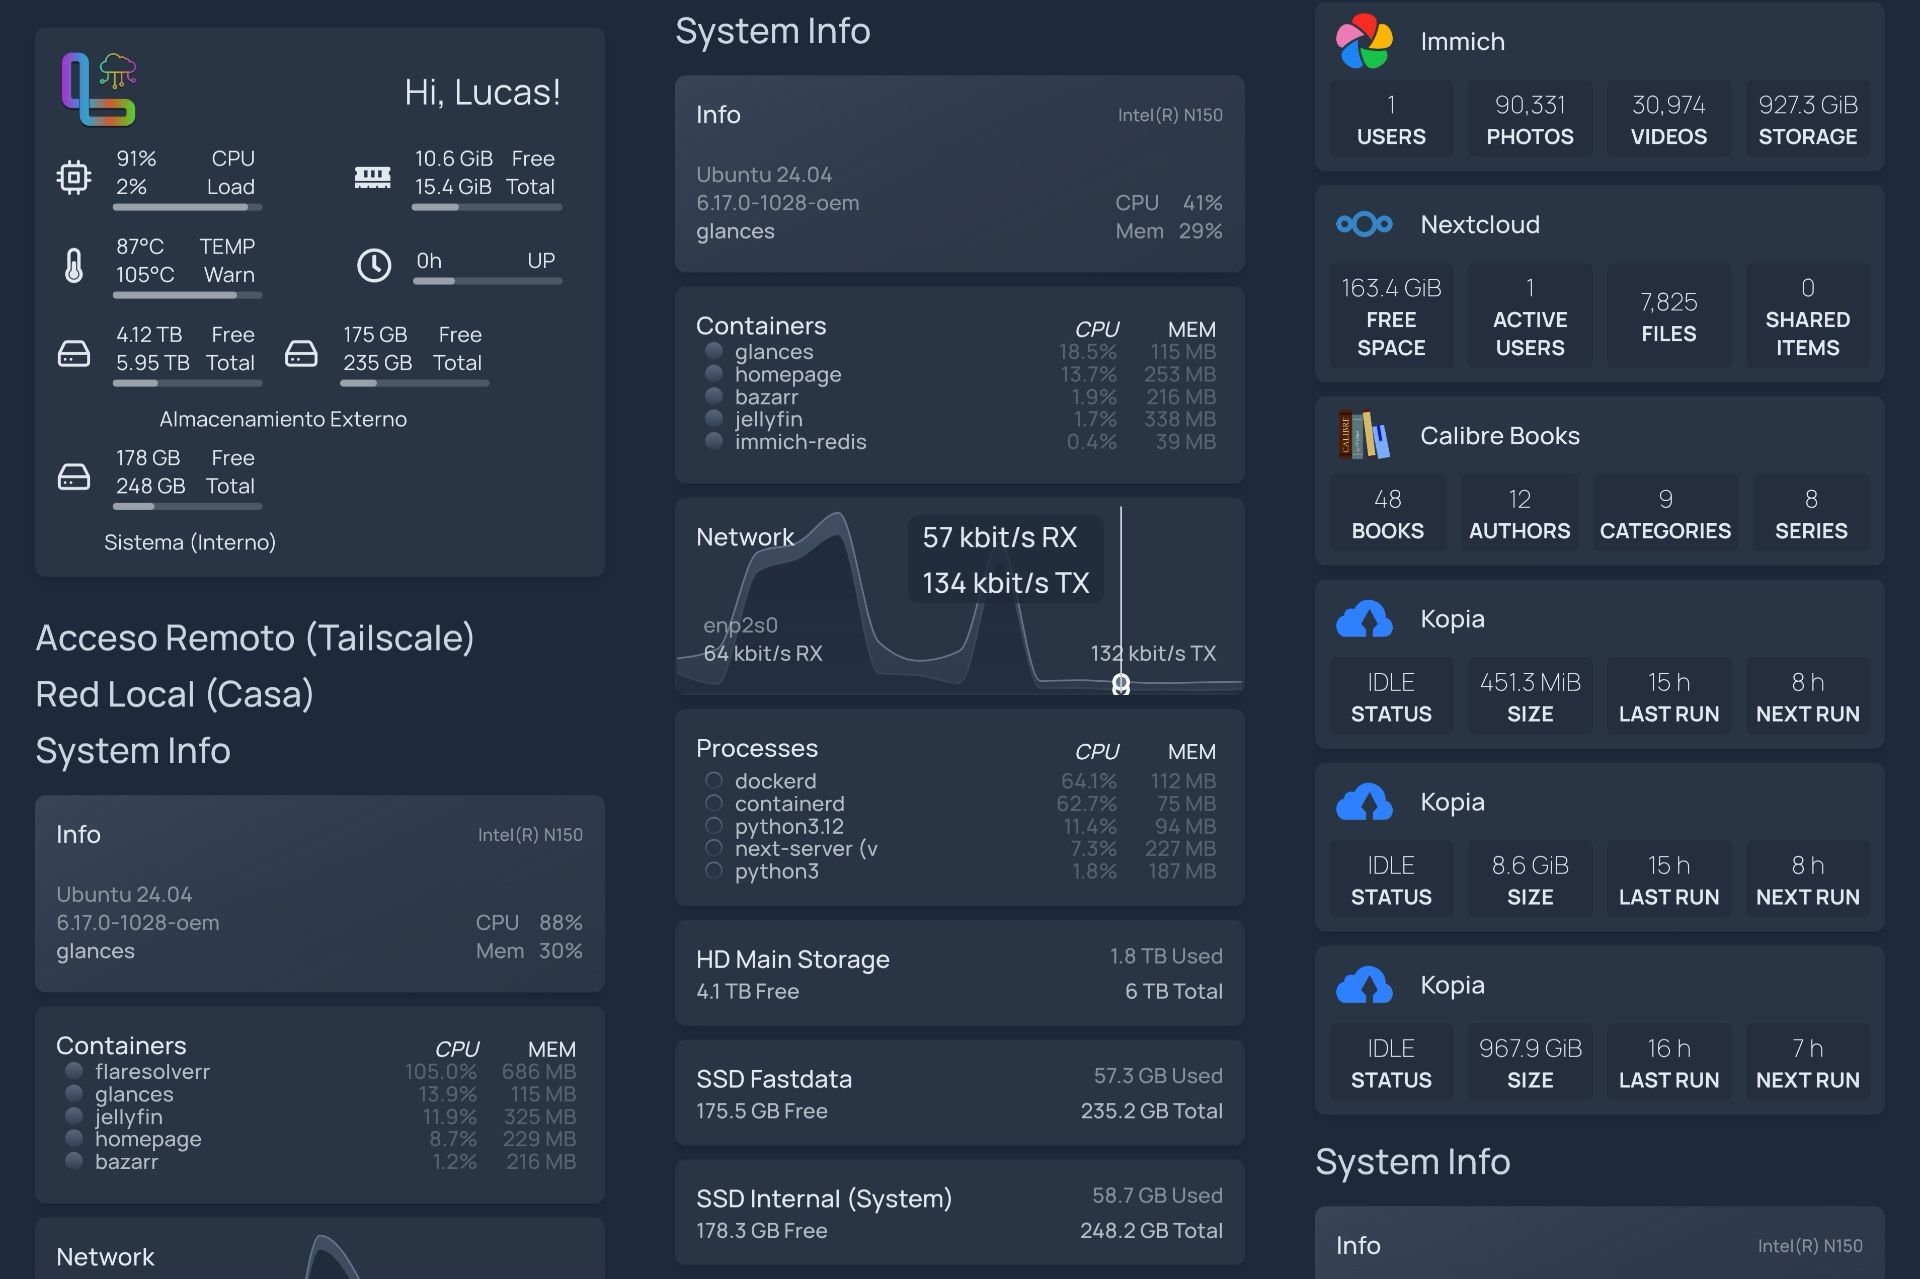This screenshot has height=1279, width=1920.
Task: Open the Immich service title
Action: coord(1462,41)
